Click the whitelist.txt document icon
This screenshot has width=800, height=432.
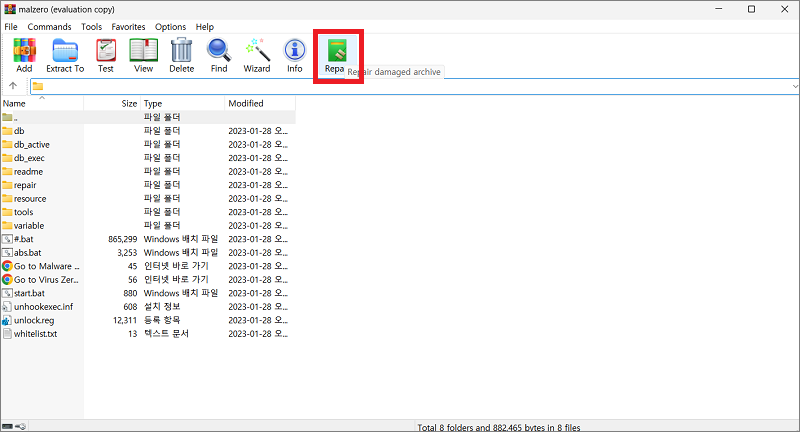coord(7,334)
